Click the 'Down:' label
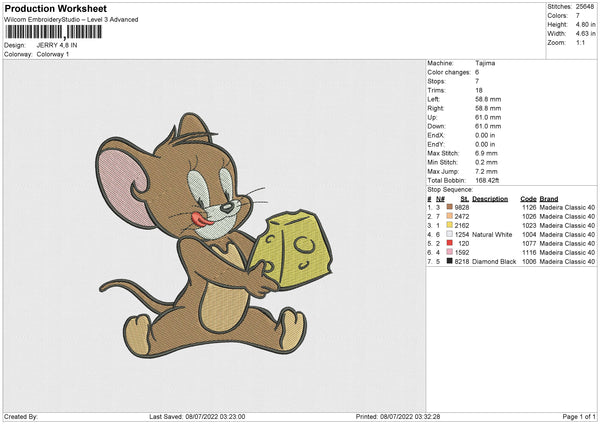Viewport: 600px width, 424px height. pyautogui.click(x=437, y=126)
